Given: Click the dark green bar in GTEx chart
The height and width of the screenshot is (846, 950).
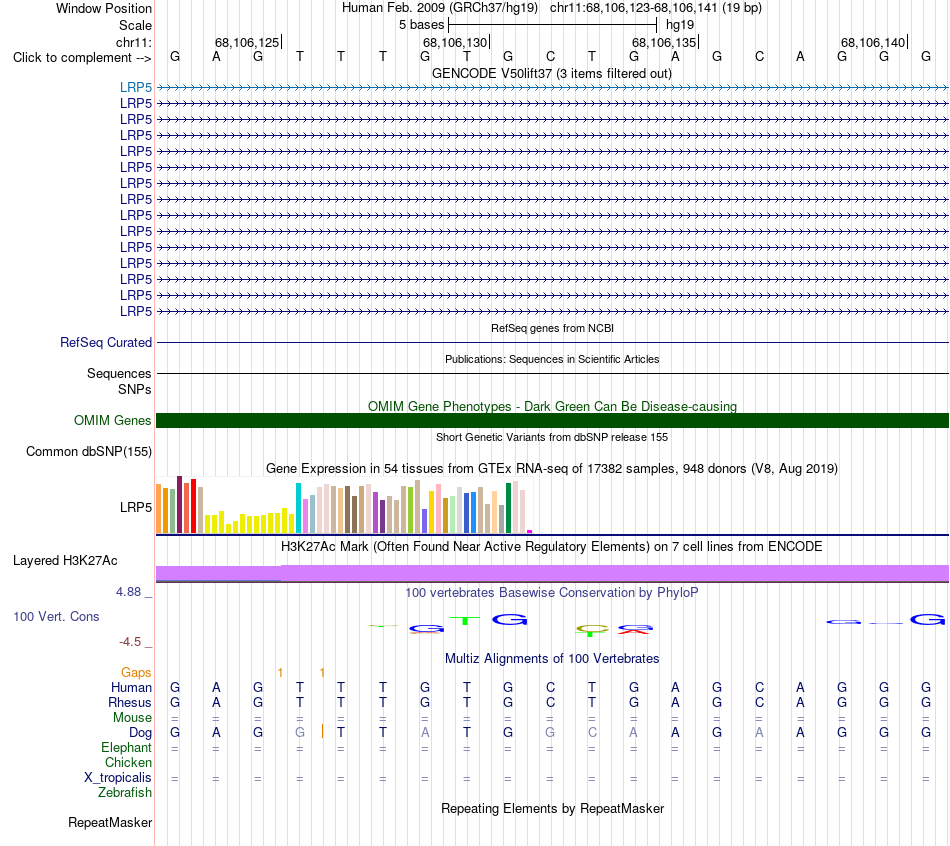Looking at the screenshot, I should [508, 508].
